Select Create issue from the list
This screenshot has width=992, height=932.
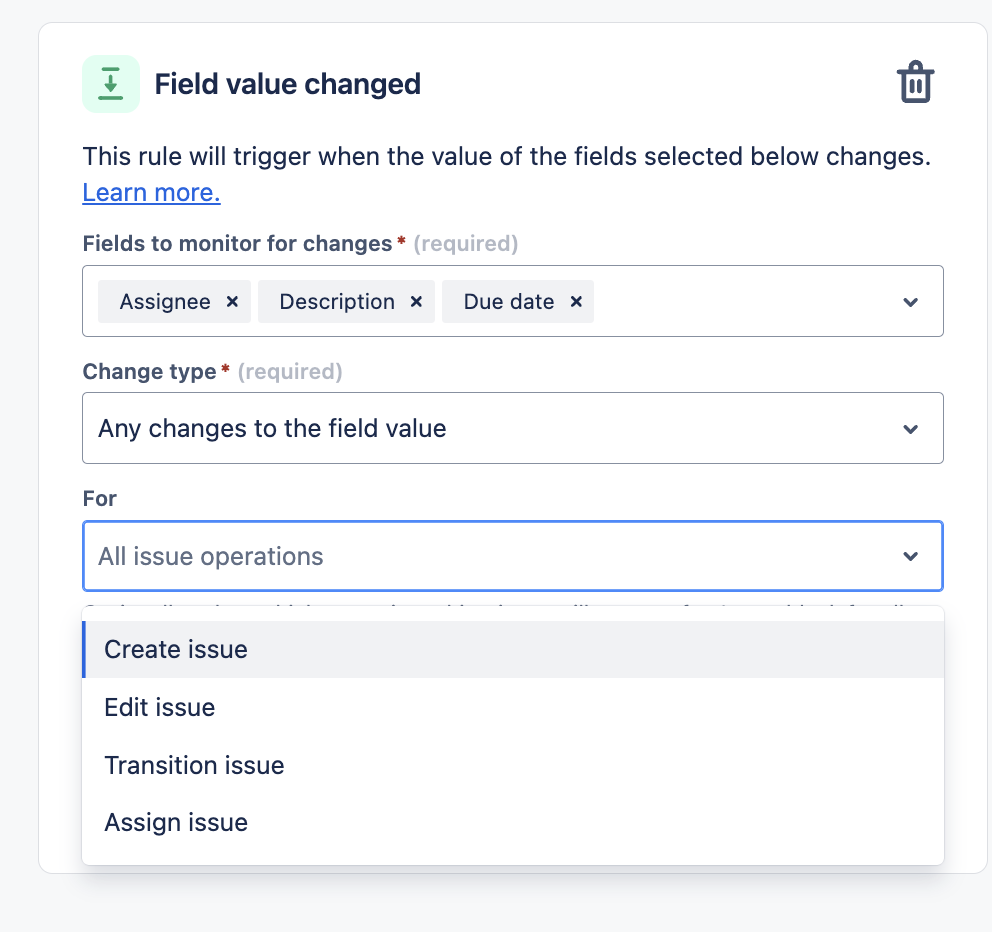coord(176,650)
